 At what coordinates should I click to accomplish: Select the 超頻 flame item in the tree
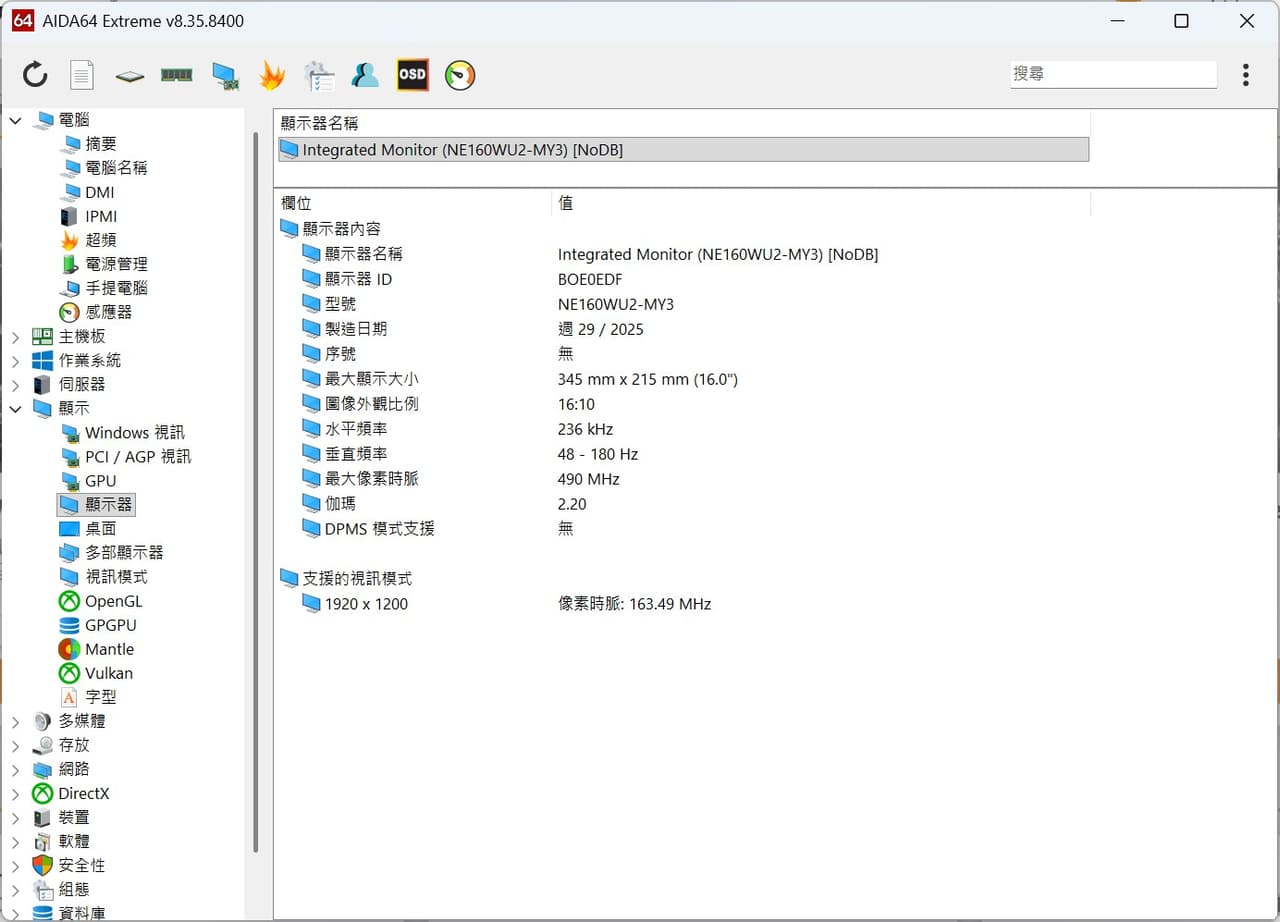pyautogui.click(x=101, y=240)
